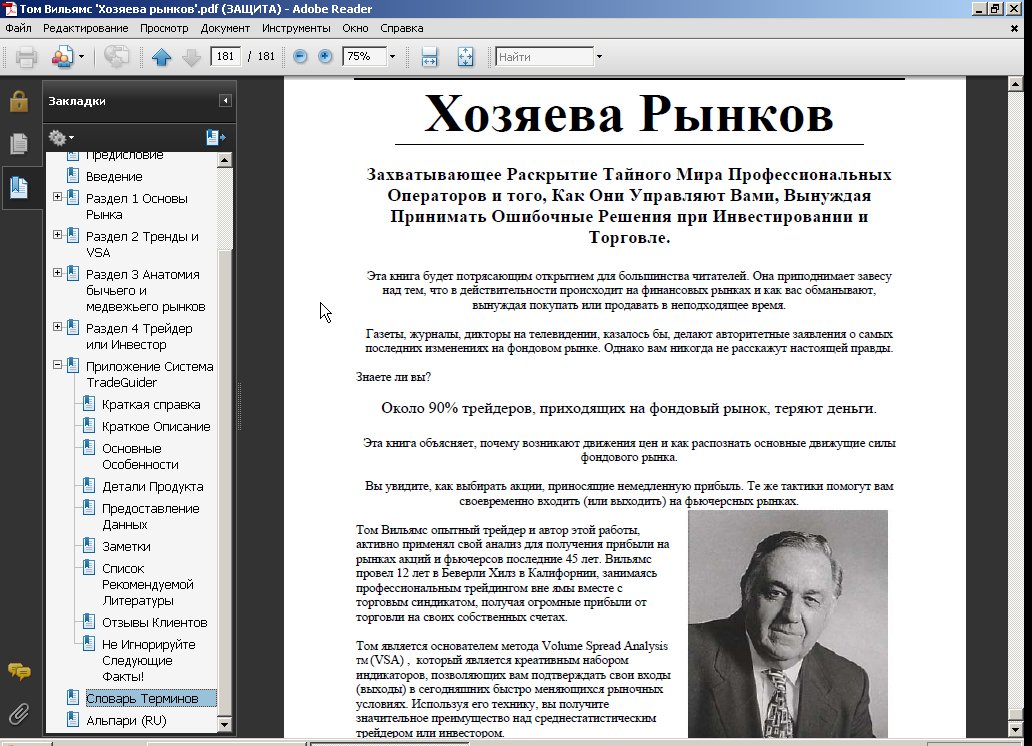Click the next page down arrow

click(x=192, y=57)
